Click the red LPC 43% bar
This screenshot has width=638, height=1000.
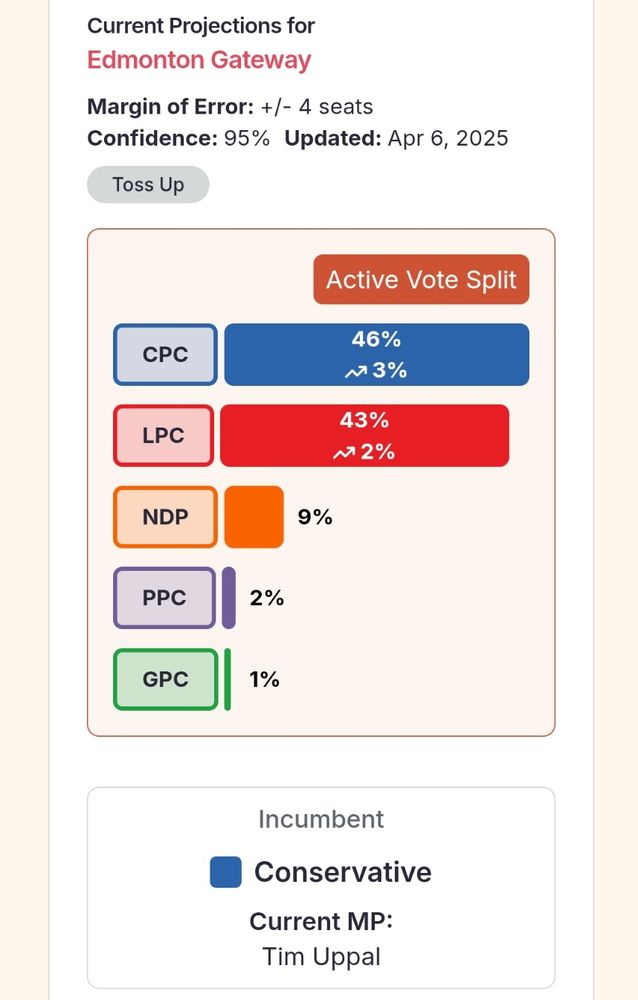364,436
